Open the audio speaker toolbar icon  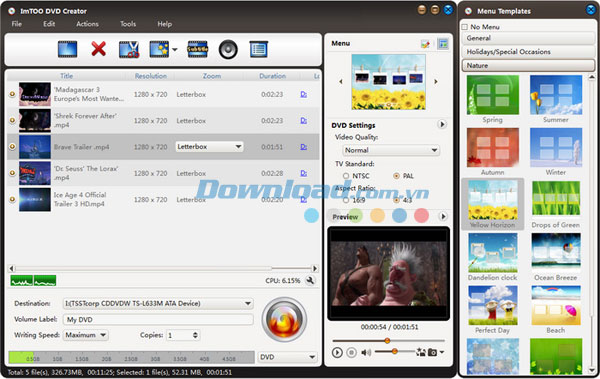(228, 49)
